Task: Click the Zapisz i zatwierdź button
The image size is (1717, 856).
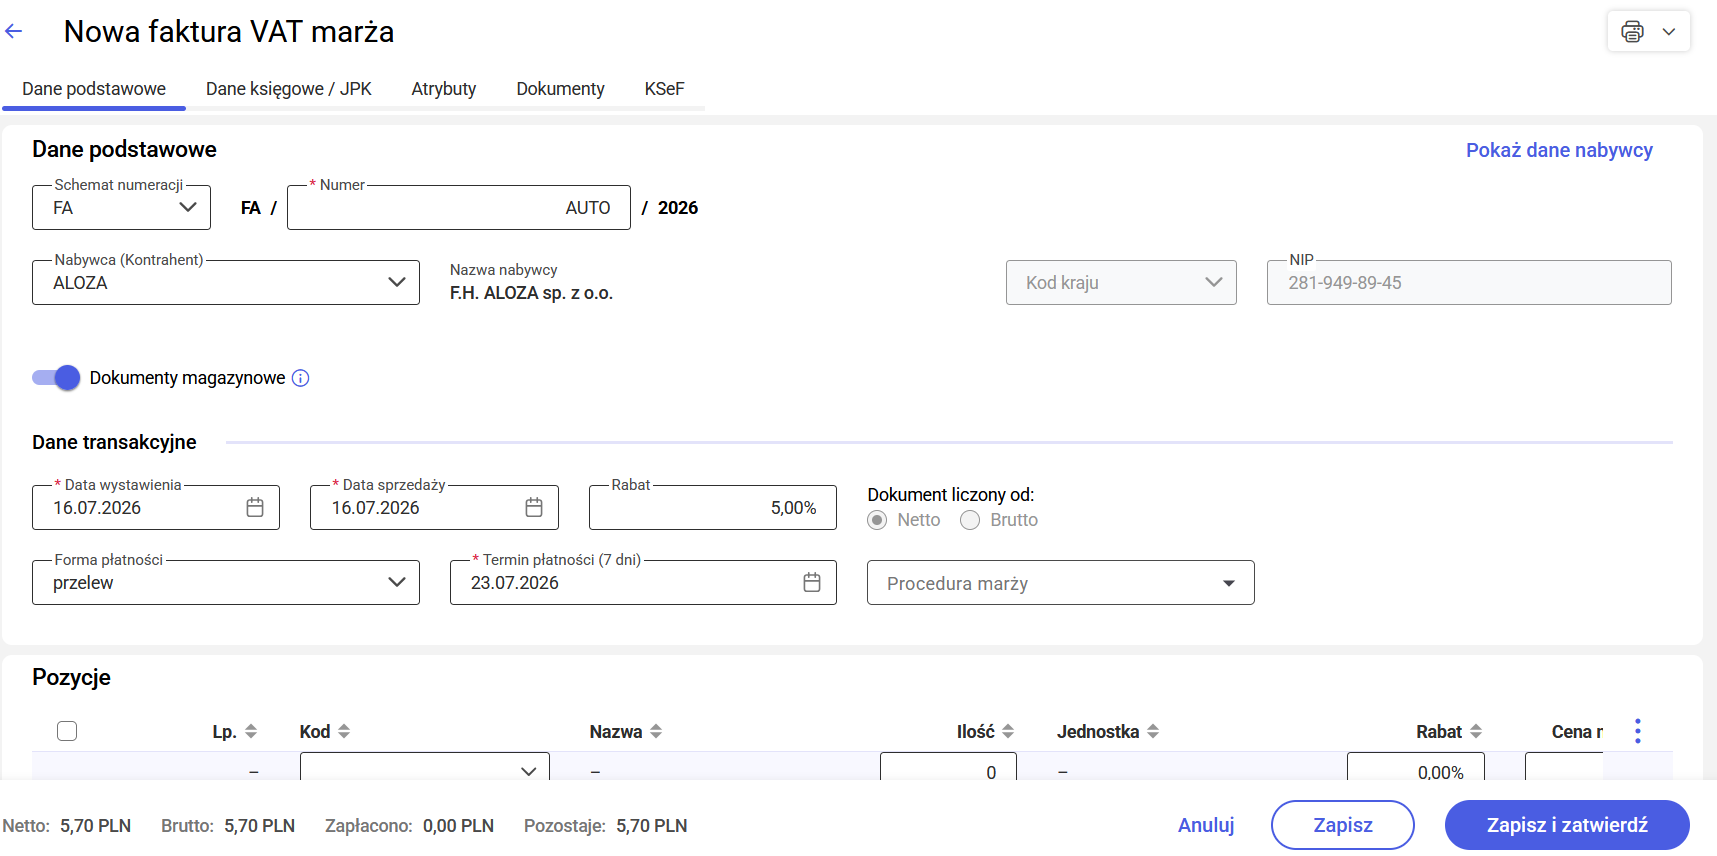Action: point(1567,825)
